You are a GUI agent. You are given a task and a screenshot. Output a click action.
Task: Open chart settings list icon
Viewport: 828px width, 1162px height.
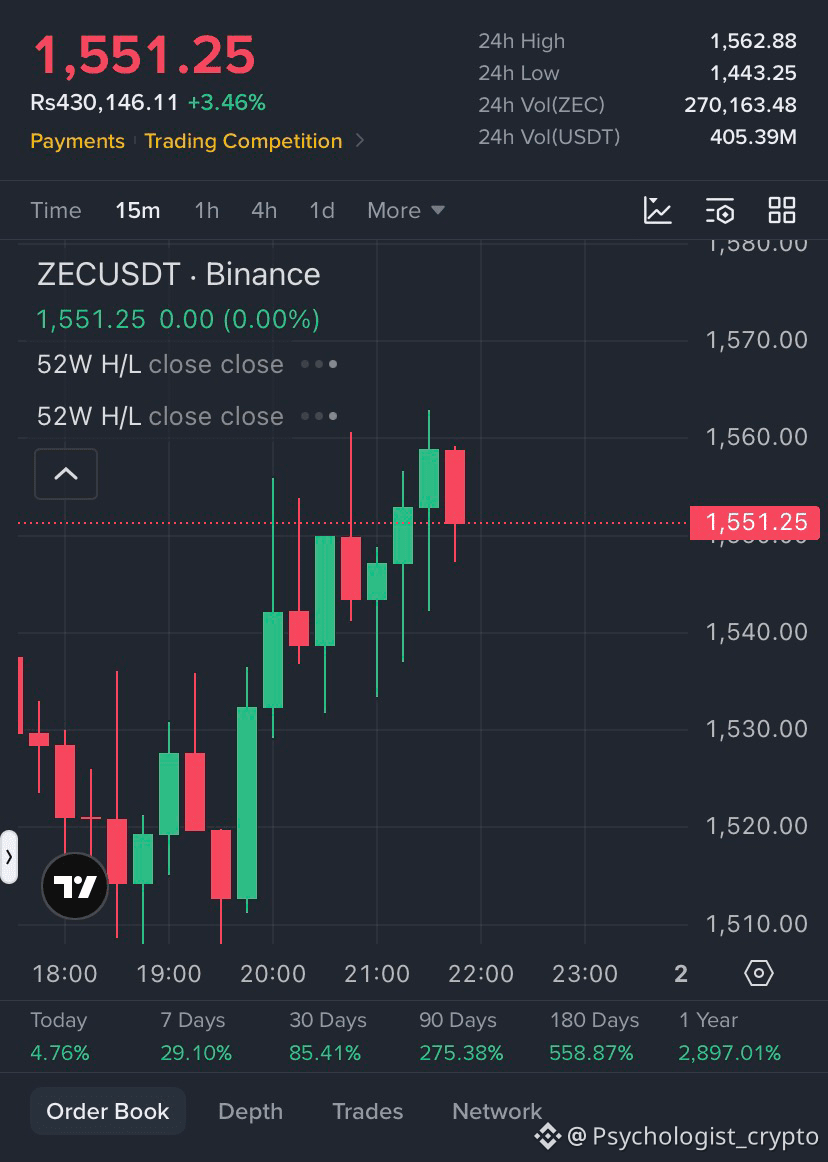719,210
